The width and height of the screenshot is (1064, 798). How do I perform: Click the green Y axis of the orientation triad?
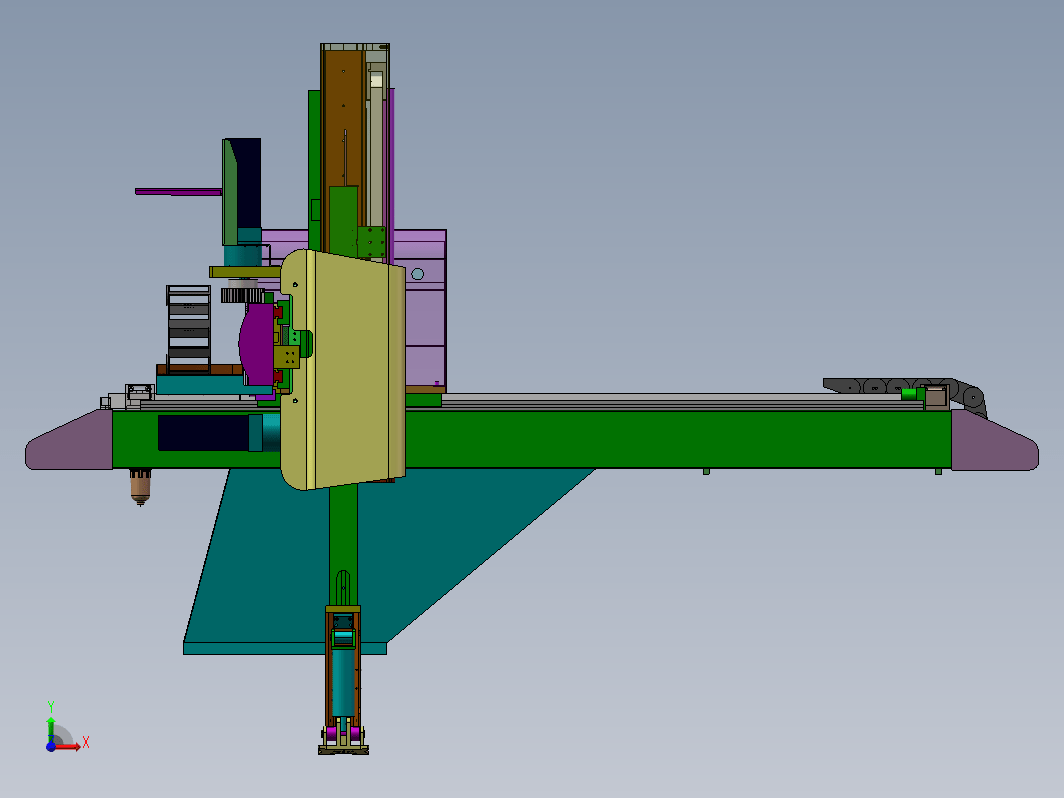click(x=51, y=729)
